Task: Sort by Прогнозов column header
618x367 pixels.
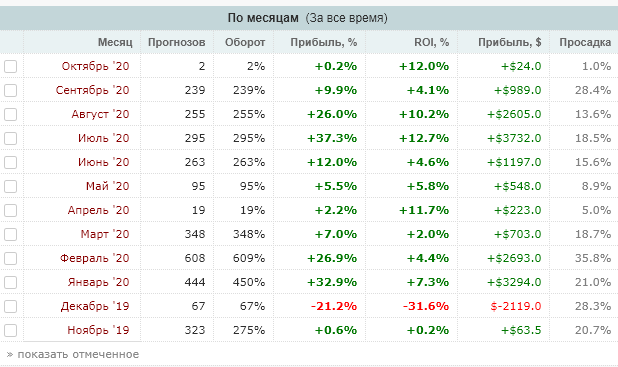Action: (177, 42)
